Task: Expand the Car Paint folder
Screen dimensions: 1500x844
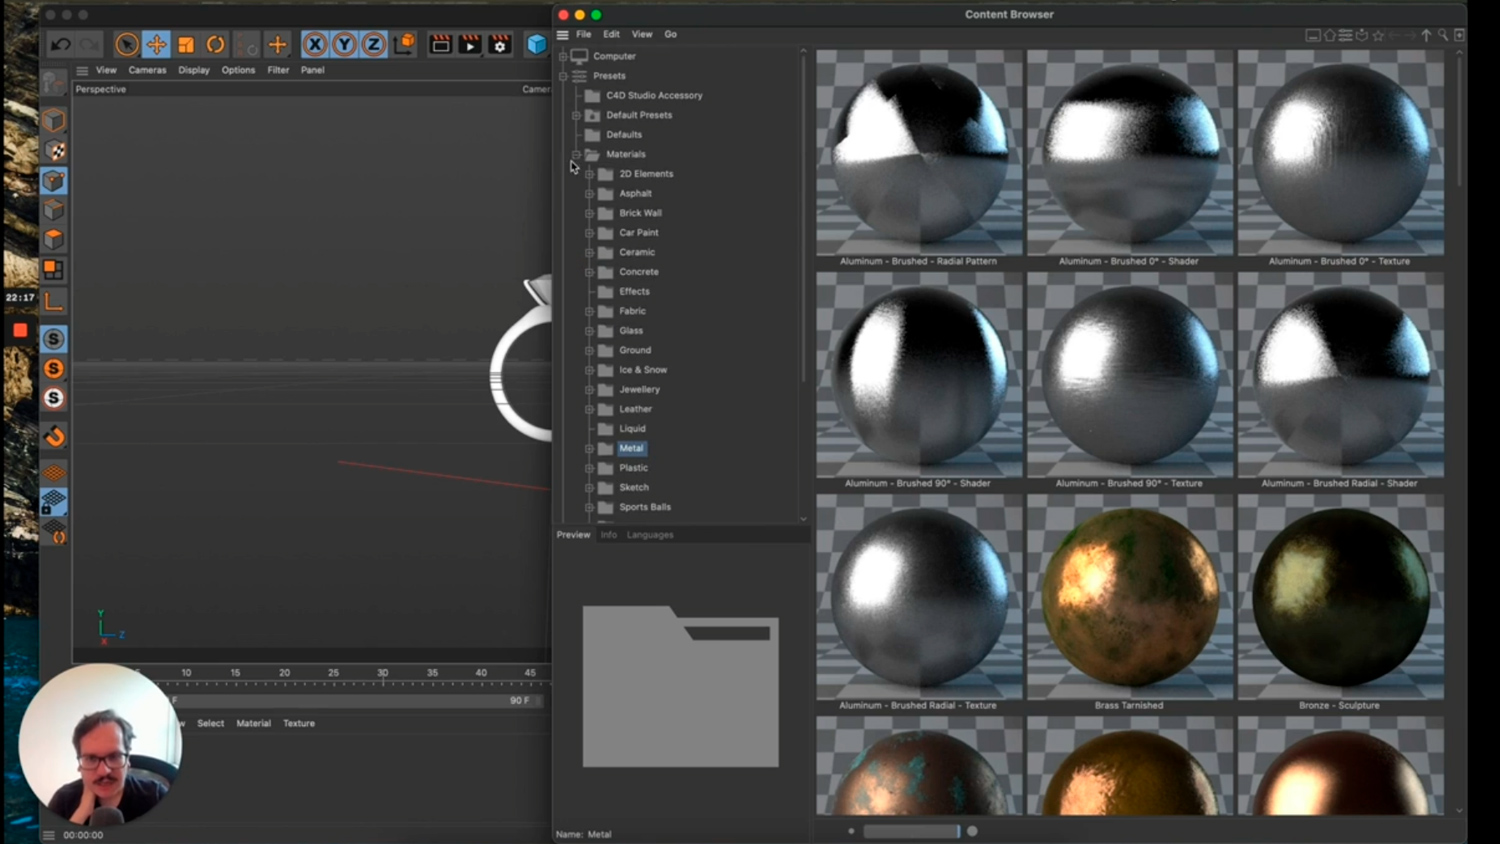Action: [x=589, y=233]
